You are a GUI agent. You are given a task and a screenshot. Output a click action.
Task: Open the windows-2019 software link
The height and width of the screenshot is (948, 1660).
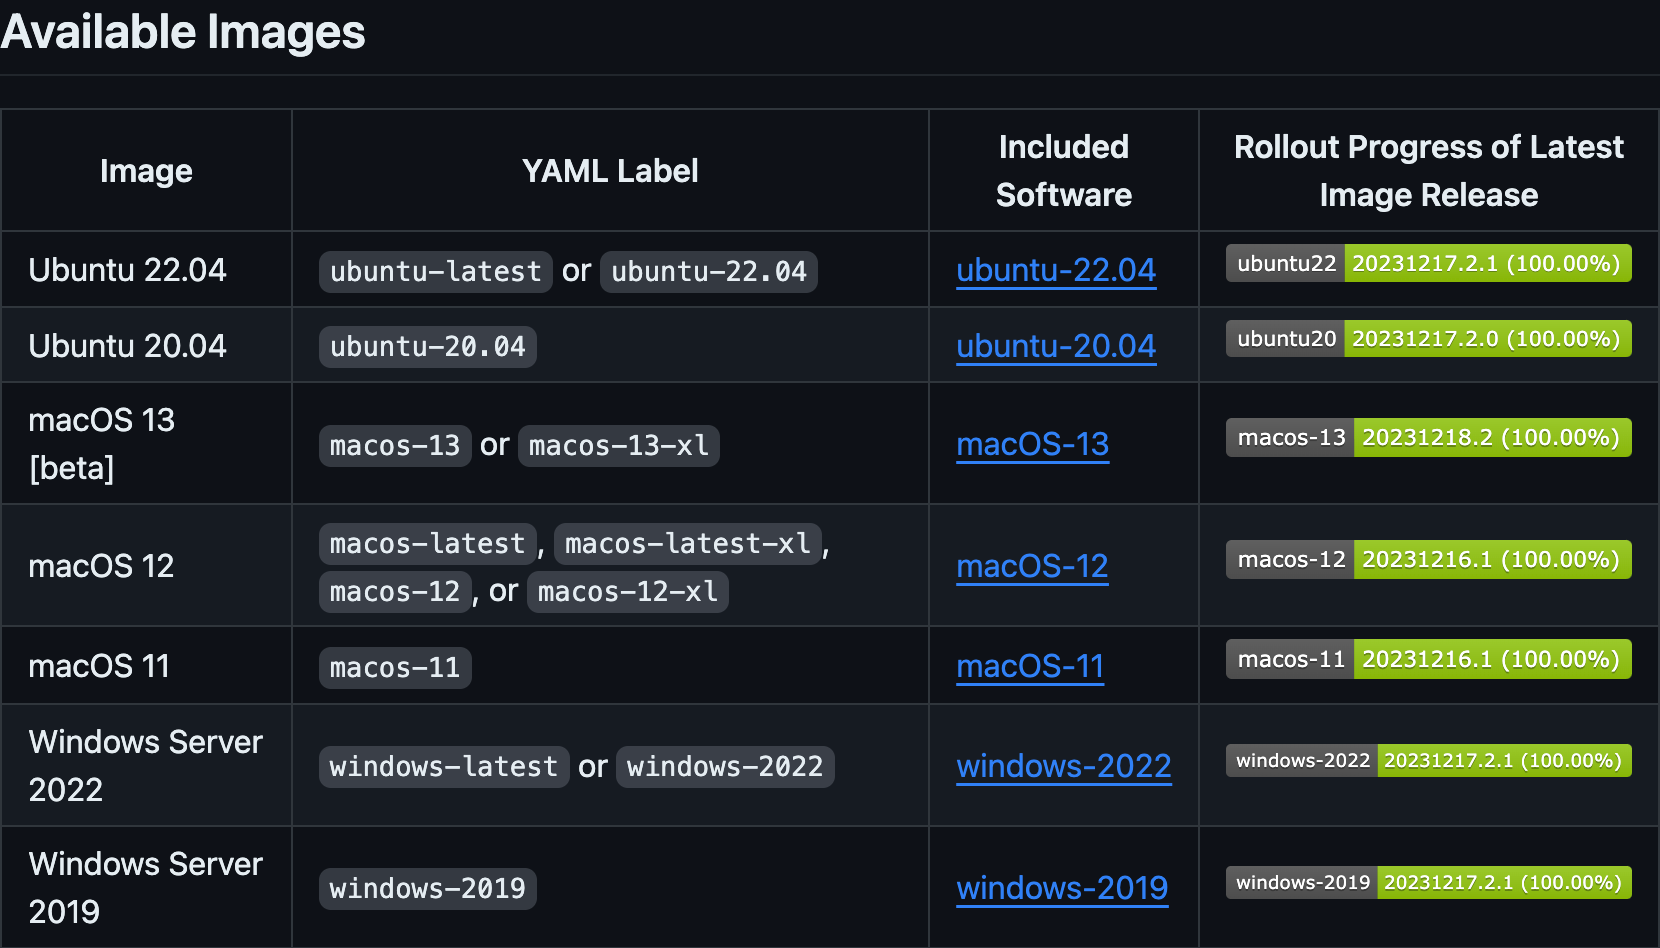click(x=1062, y=888)
